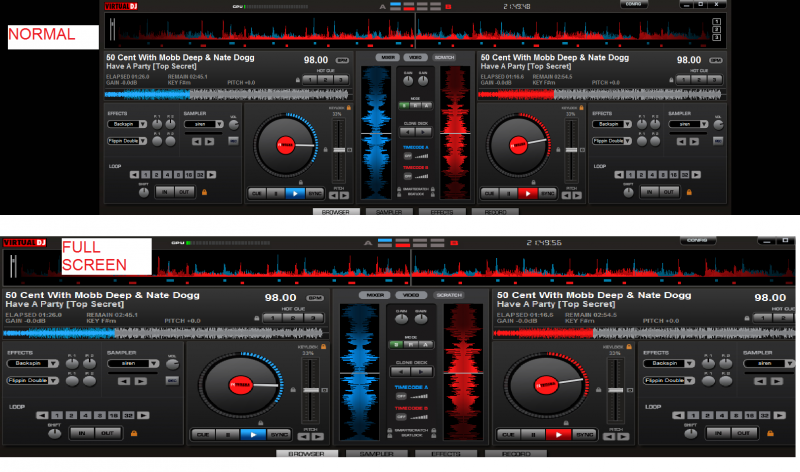Click the left deck SYNC button in the full screen window
The image size is (800, 472).
point(279,435)
